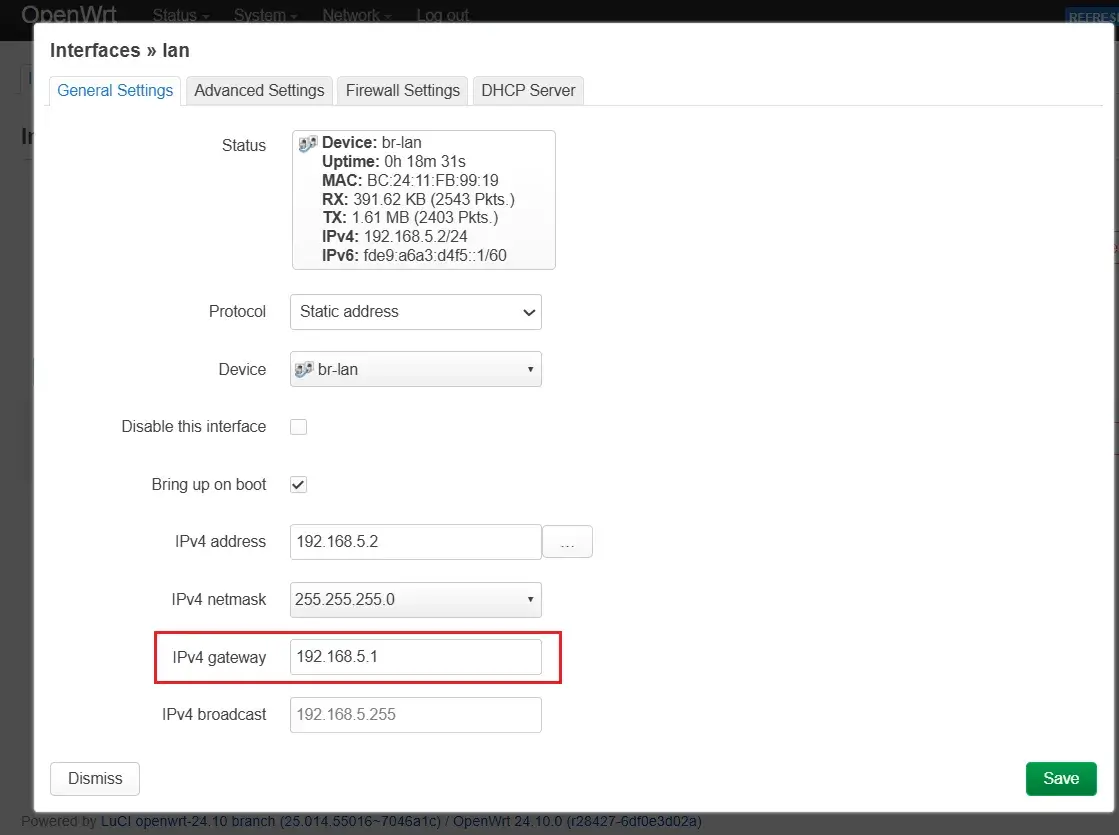Toggle the Disable this interface checkbox
Screen dimensions: 1119x835
click(x=298, y=427)
